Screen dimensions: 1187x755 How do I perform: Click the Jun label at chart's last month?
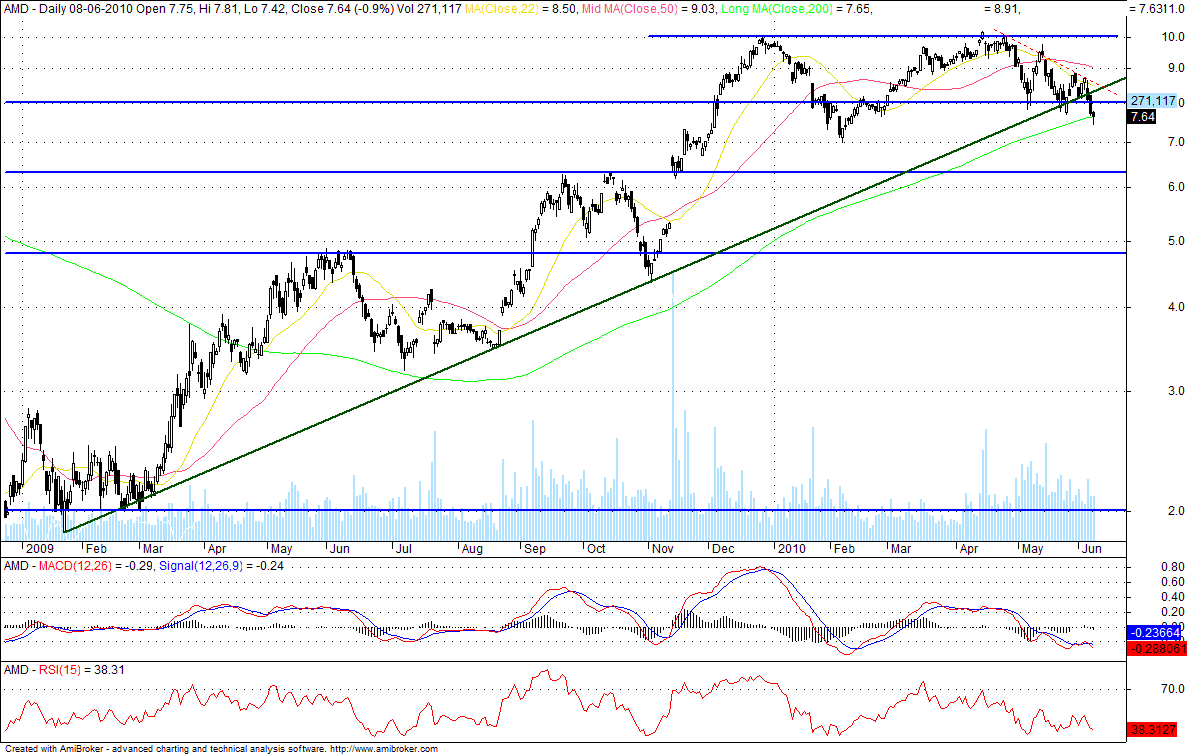click(x=1091, y=548)
